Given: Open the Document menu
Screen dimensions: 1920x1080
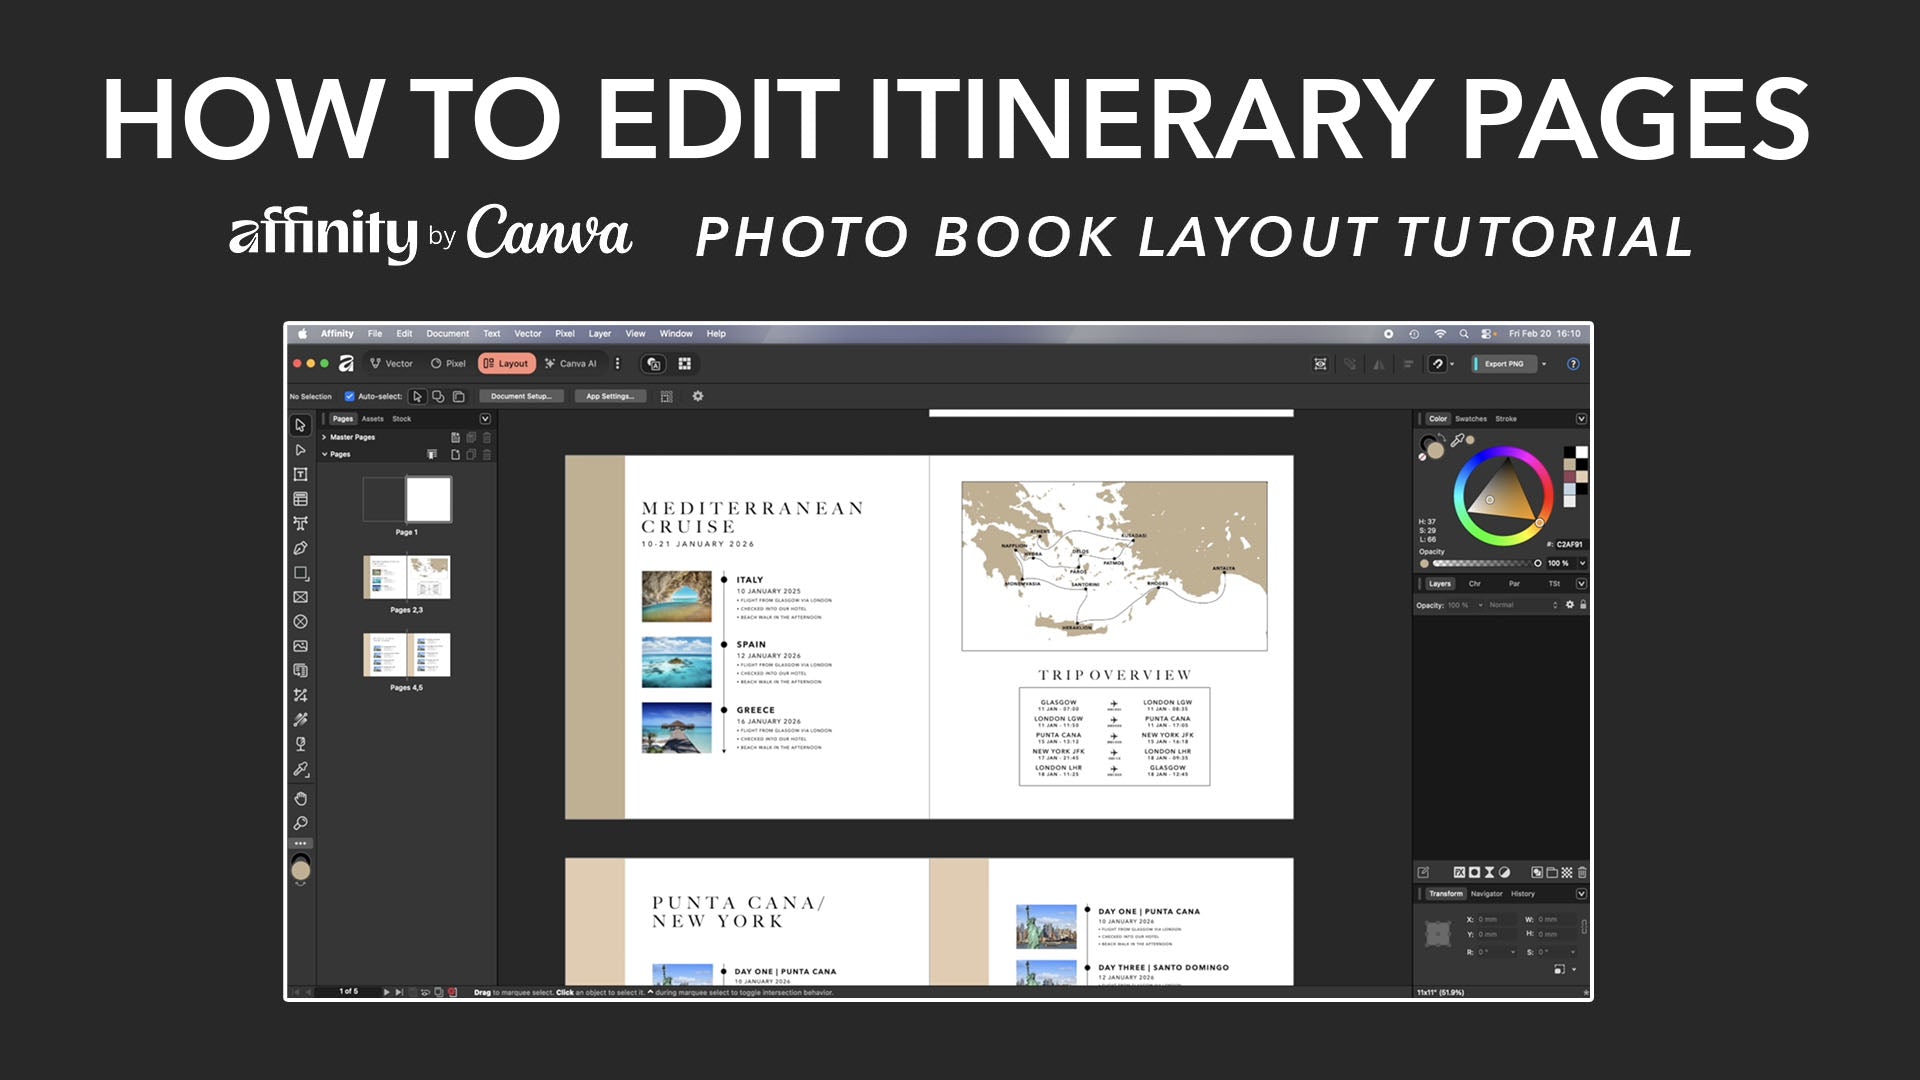Looking at the screenshot, I should coord(447,334).
